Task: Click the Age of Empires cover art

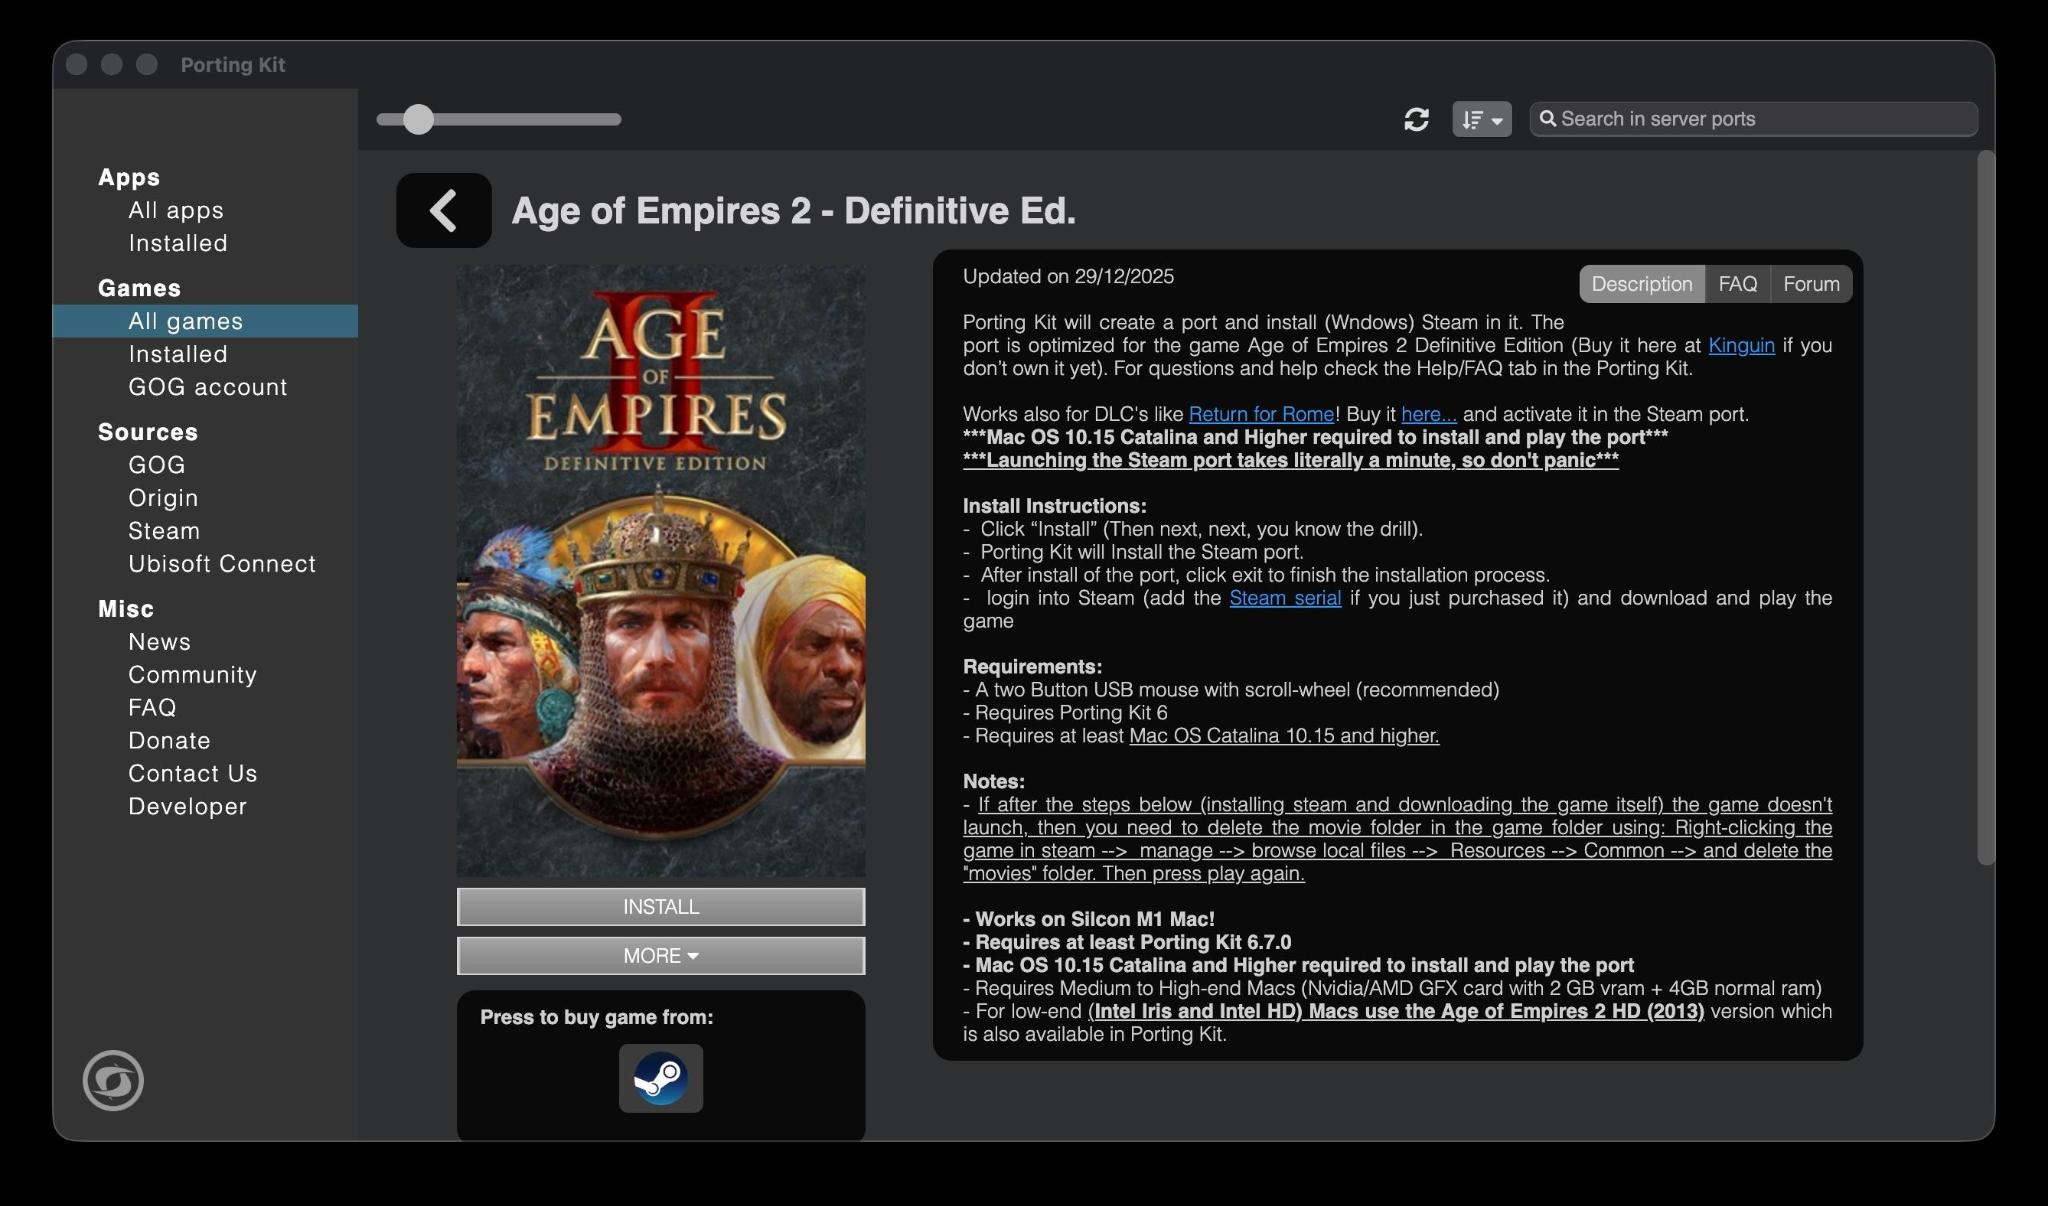Action: [x=660, y=570]
